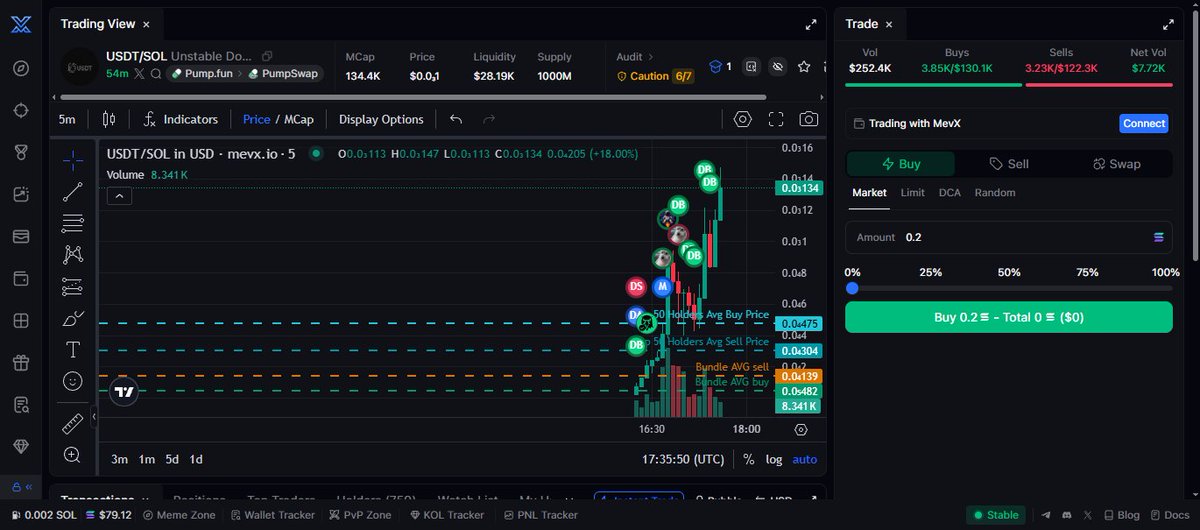
Task: Search token with magnifier icon
Action: pos(156,74)
